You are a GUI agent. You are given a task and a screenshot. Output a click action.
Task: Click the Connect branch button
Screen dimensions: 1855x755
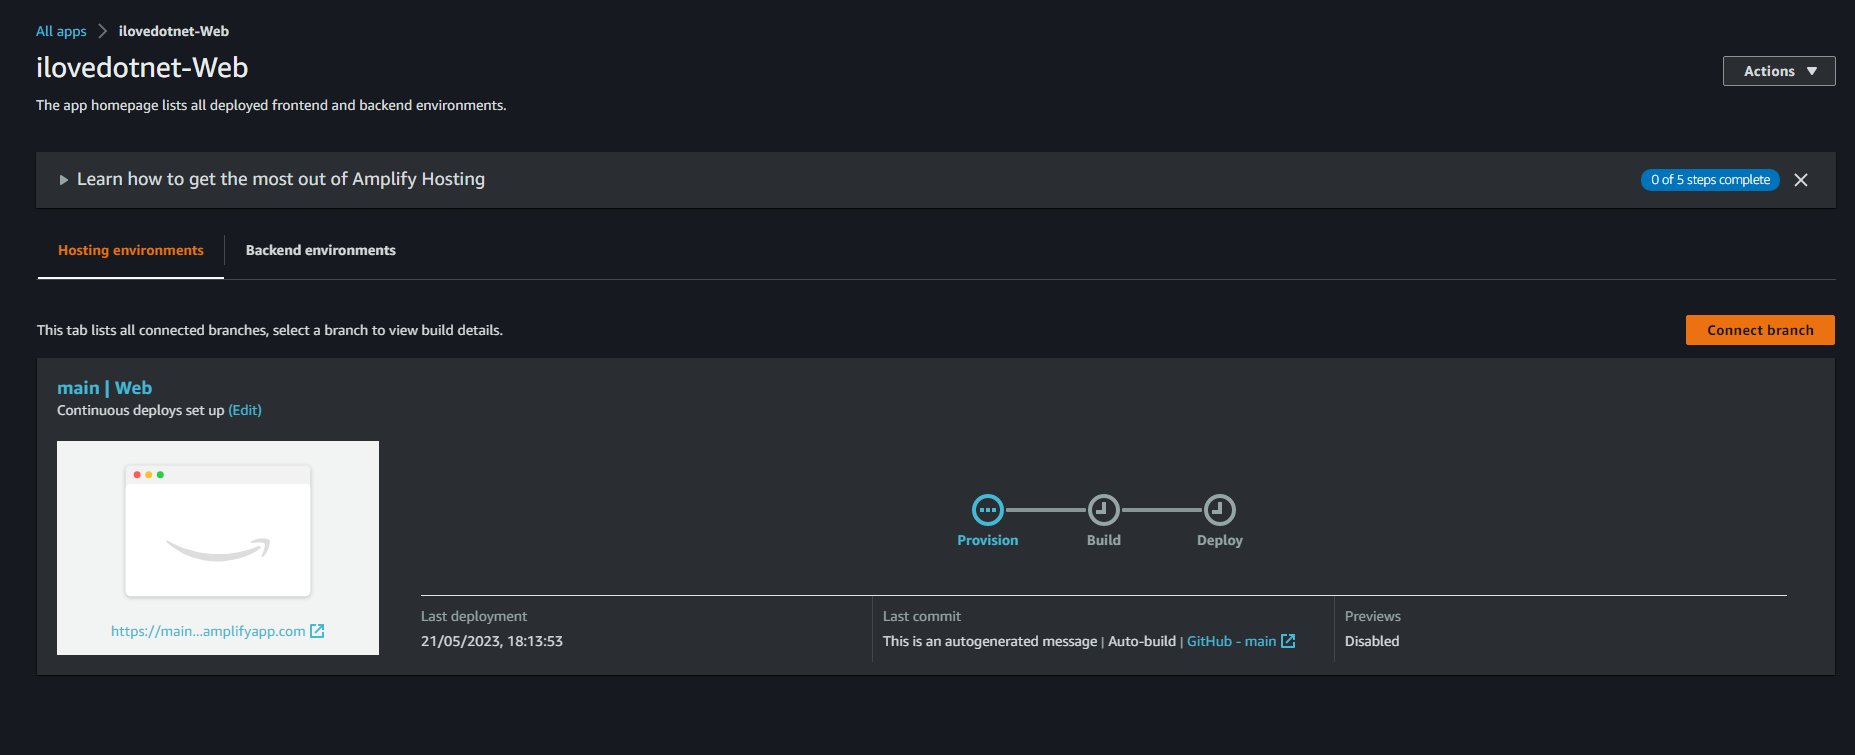tap(1760, 330)
